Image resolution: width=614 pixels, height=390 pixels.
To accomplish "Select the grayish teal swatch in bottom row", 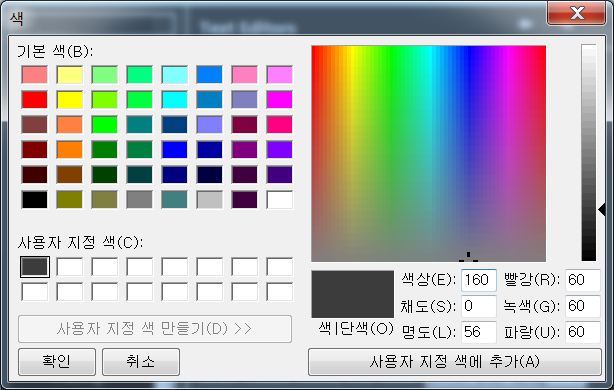I will click(x=175, y=200).
